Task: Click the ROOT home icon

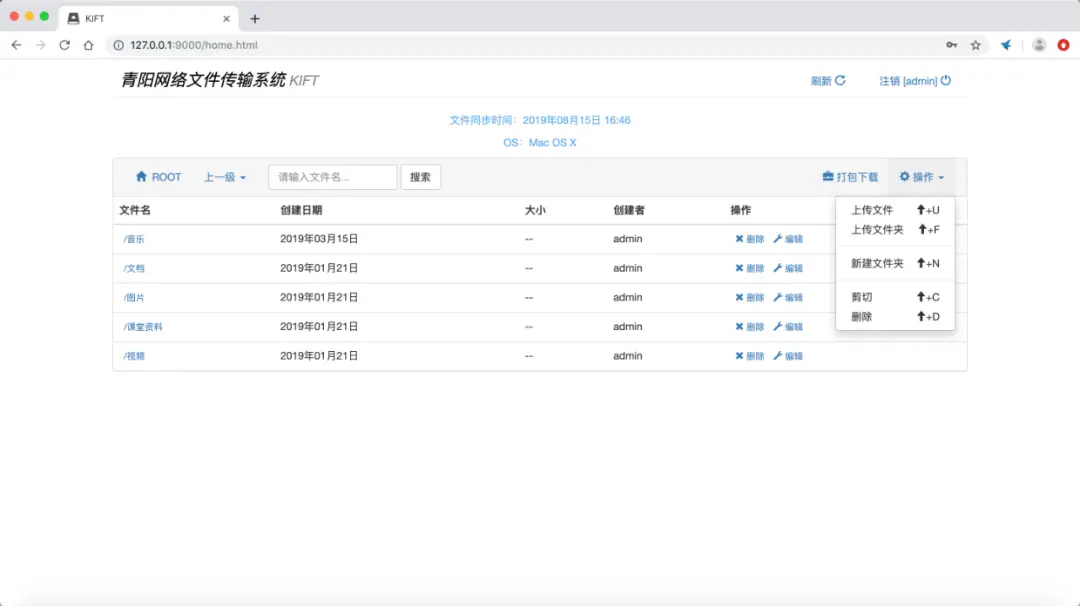Action: [x=141, y=176]
